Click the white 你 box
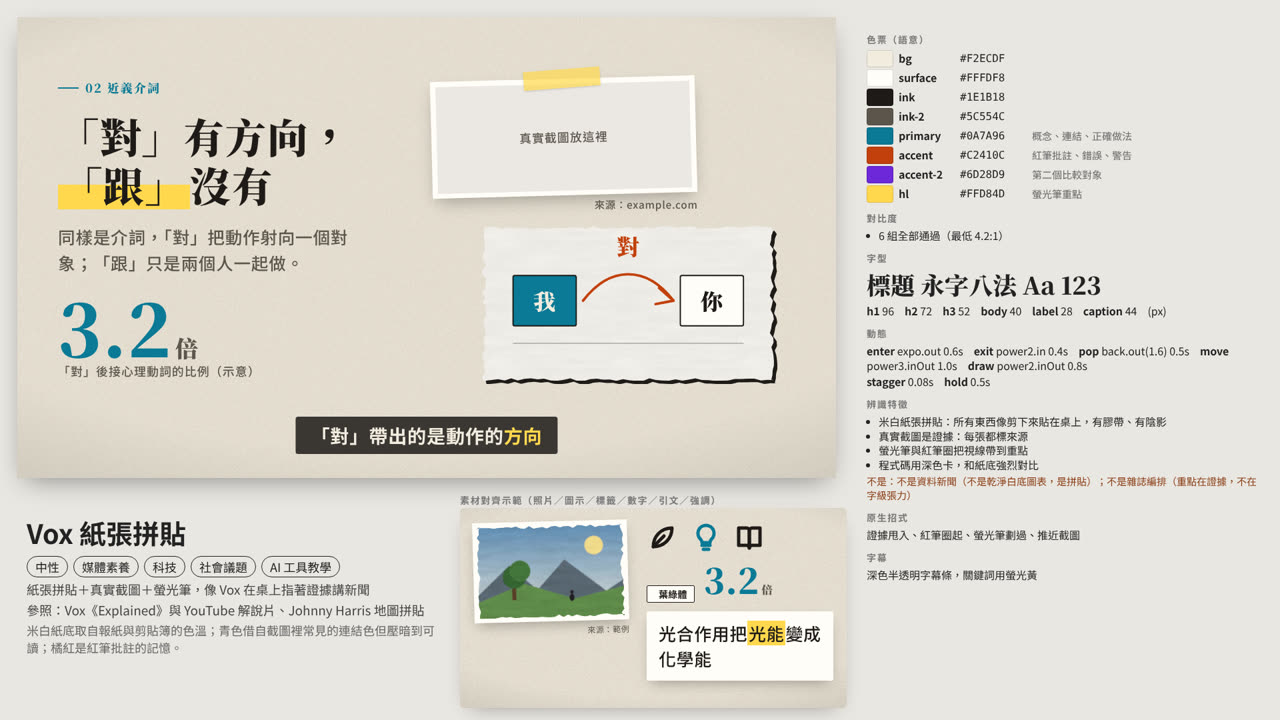The image size is (1280, 720). coord(712,301)
